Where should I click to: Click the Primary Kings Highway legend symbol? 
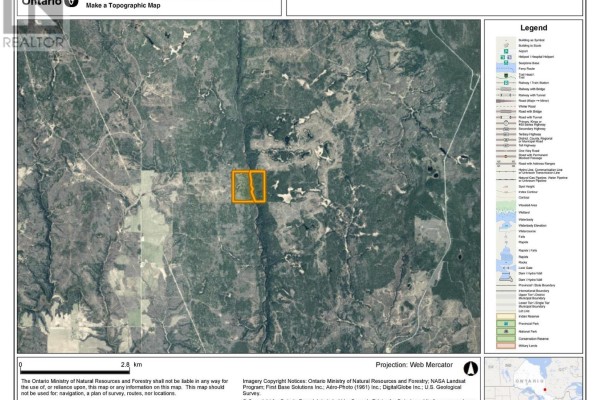(x=506, y=123)
